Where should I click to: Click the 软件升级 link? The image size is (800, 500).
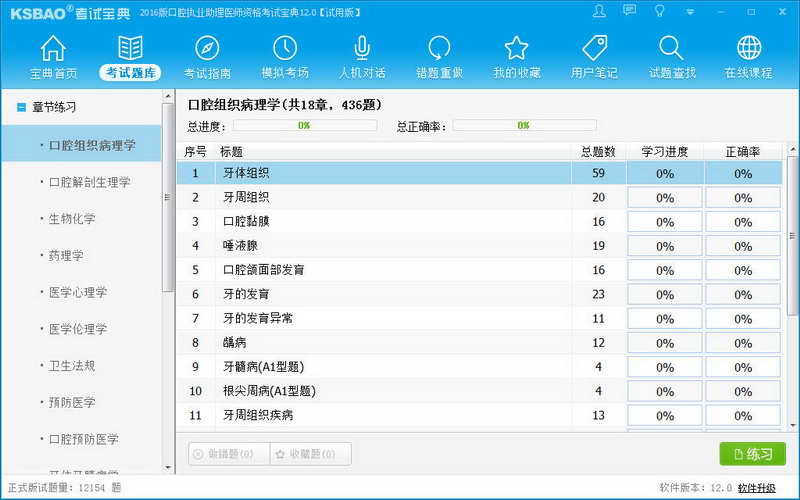click(756, 488)
